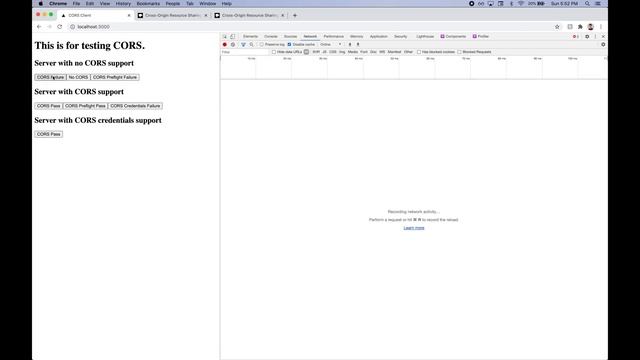640x360 pixels.
Task: Filter requests by XHR
Action: pyautogui.click(x=316, y=52)
